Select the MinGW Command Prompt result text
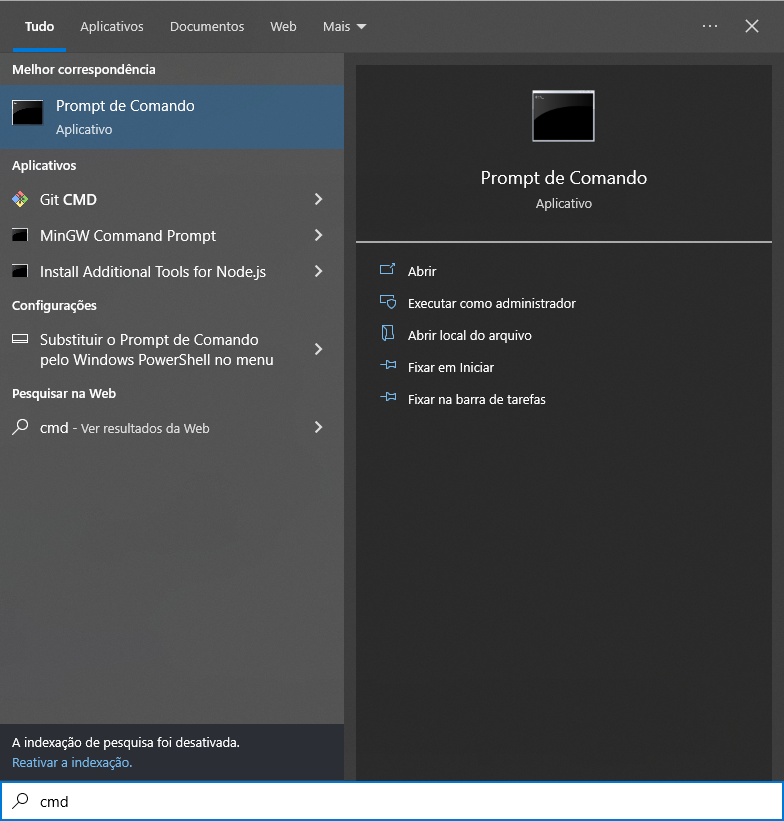Image resolution: width=784 pixels, height=821 pixels. [128, 236]
